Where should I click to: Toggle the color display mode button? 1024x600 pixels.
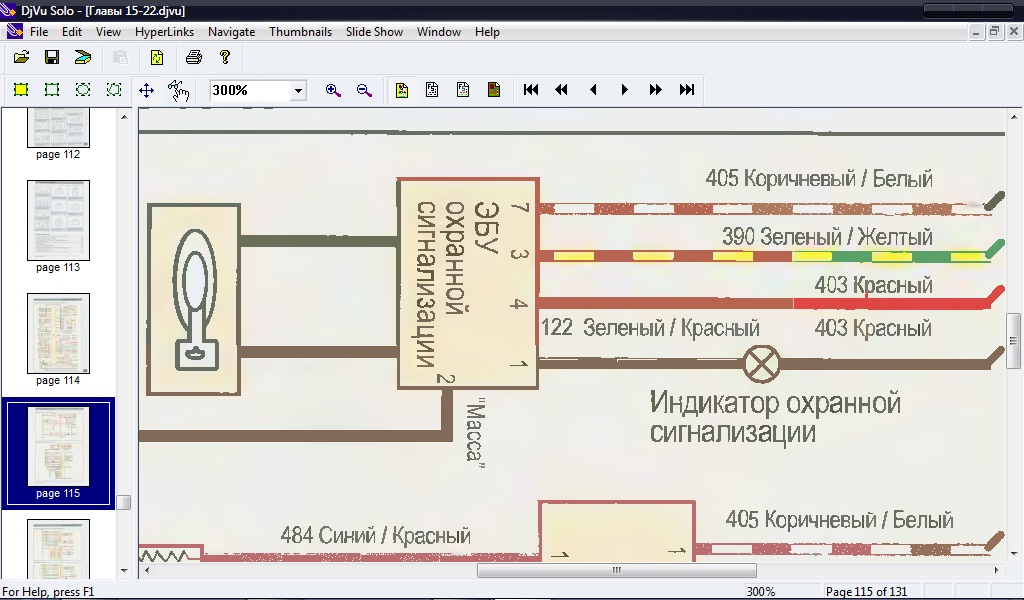tap(402, 90)
